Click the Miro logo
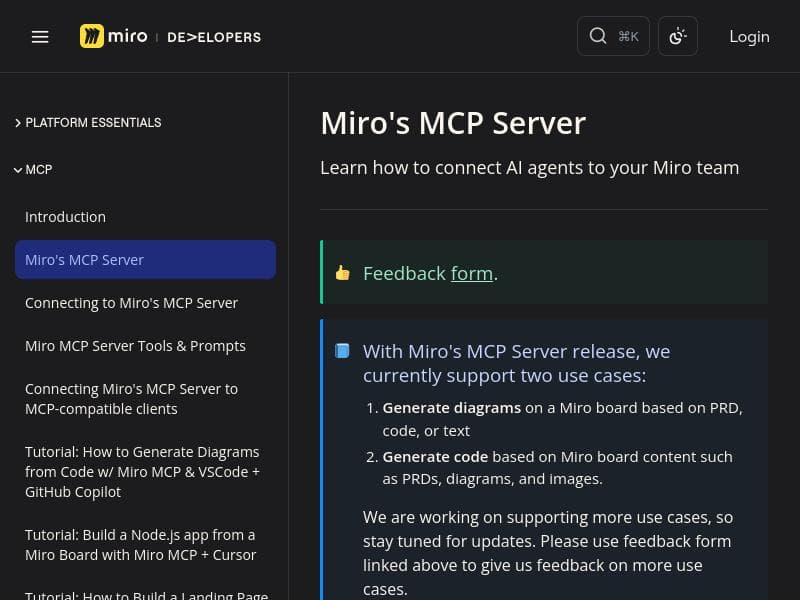The width and height of the screenshot is (800, 600). (x=113, y=36)
